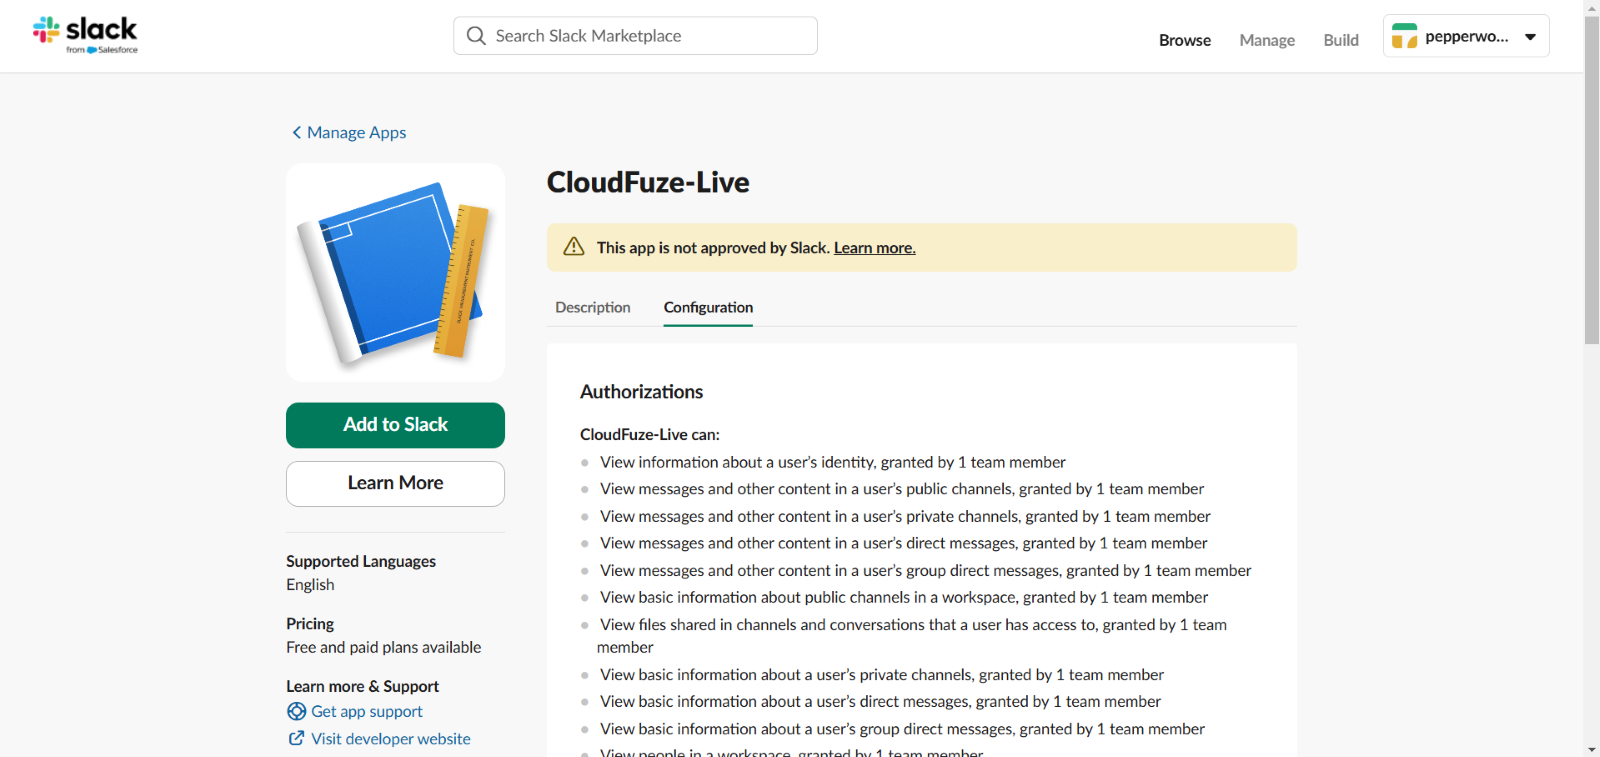Viewport: 1600px width, 757px height.
Task: Click the back chevron beside Manage Apps
Action: [296, 132]
